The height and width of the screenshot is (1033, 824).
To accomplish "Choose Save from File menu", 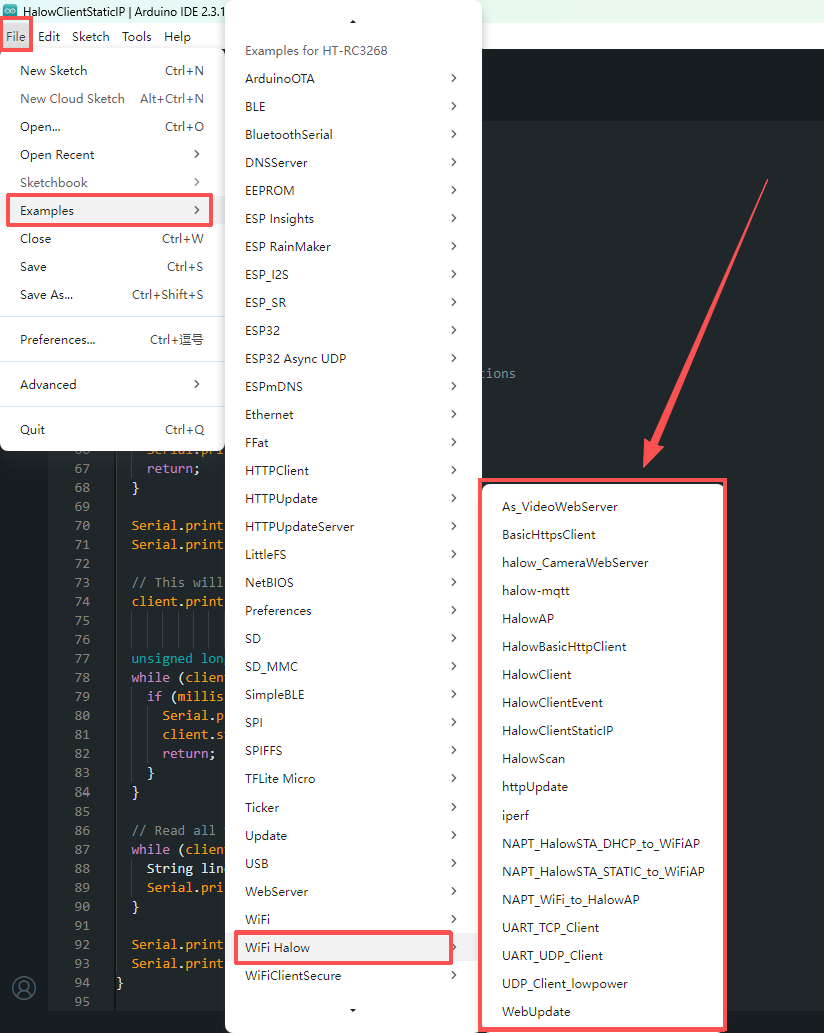I will pyautogui.click(x=112, y=267).
